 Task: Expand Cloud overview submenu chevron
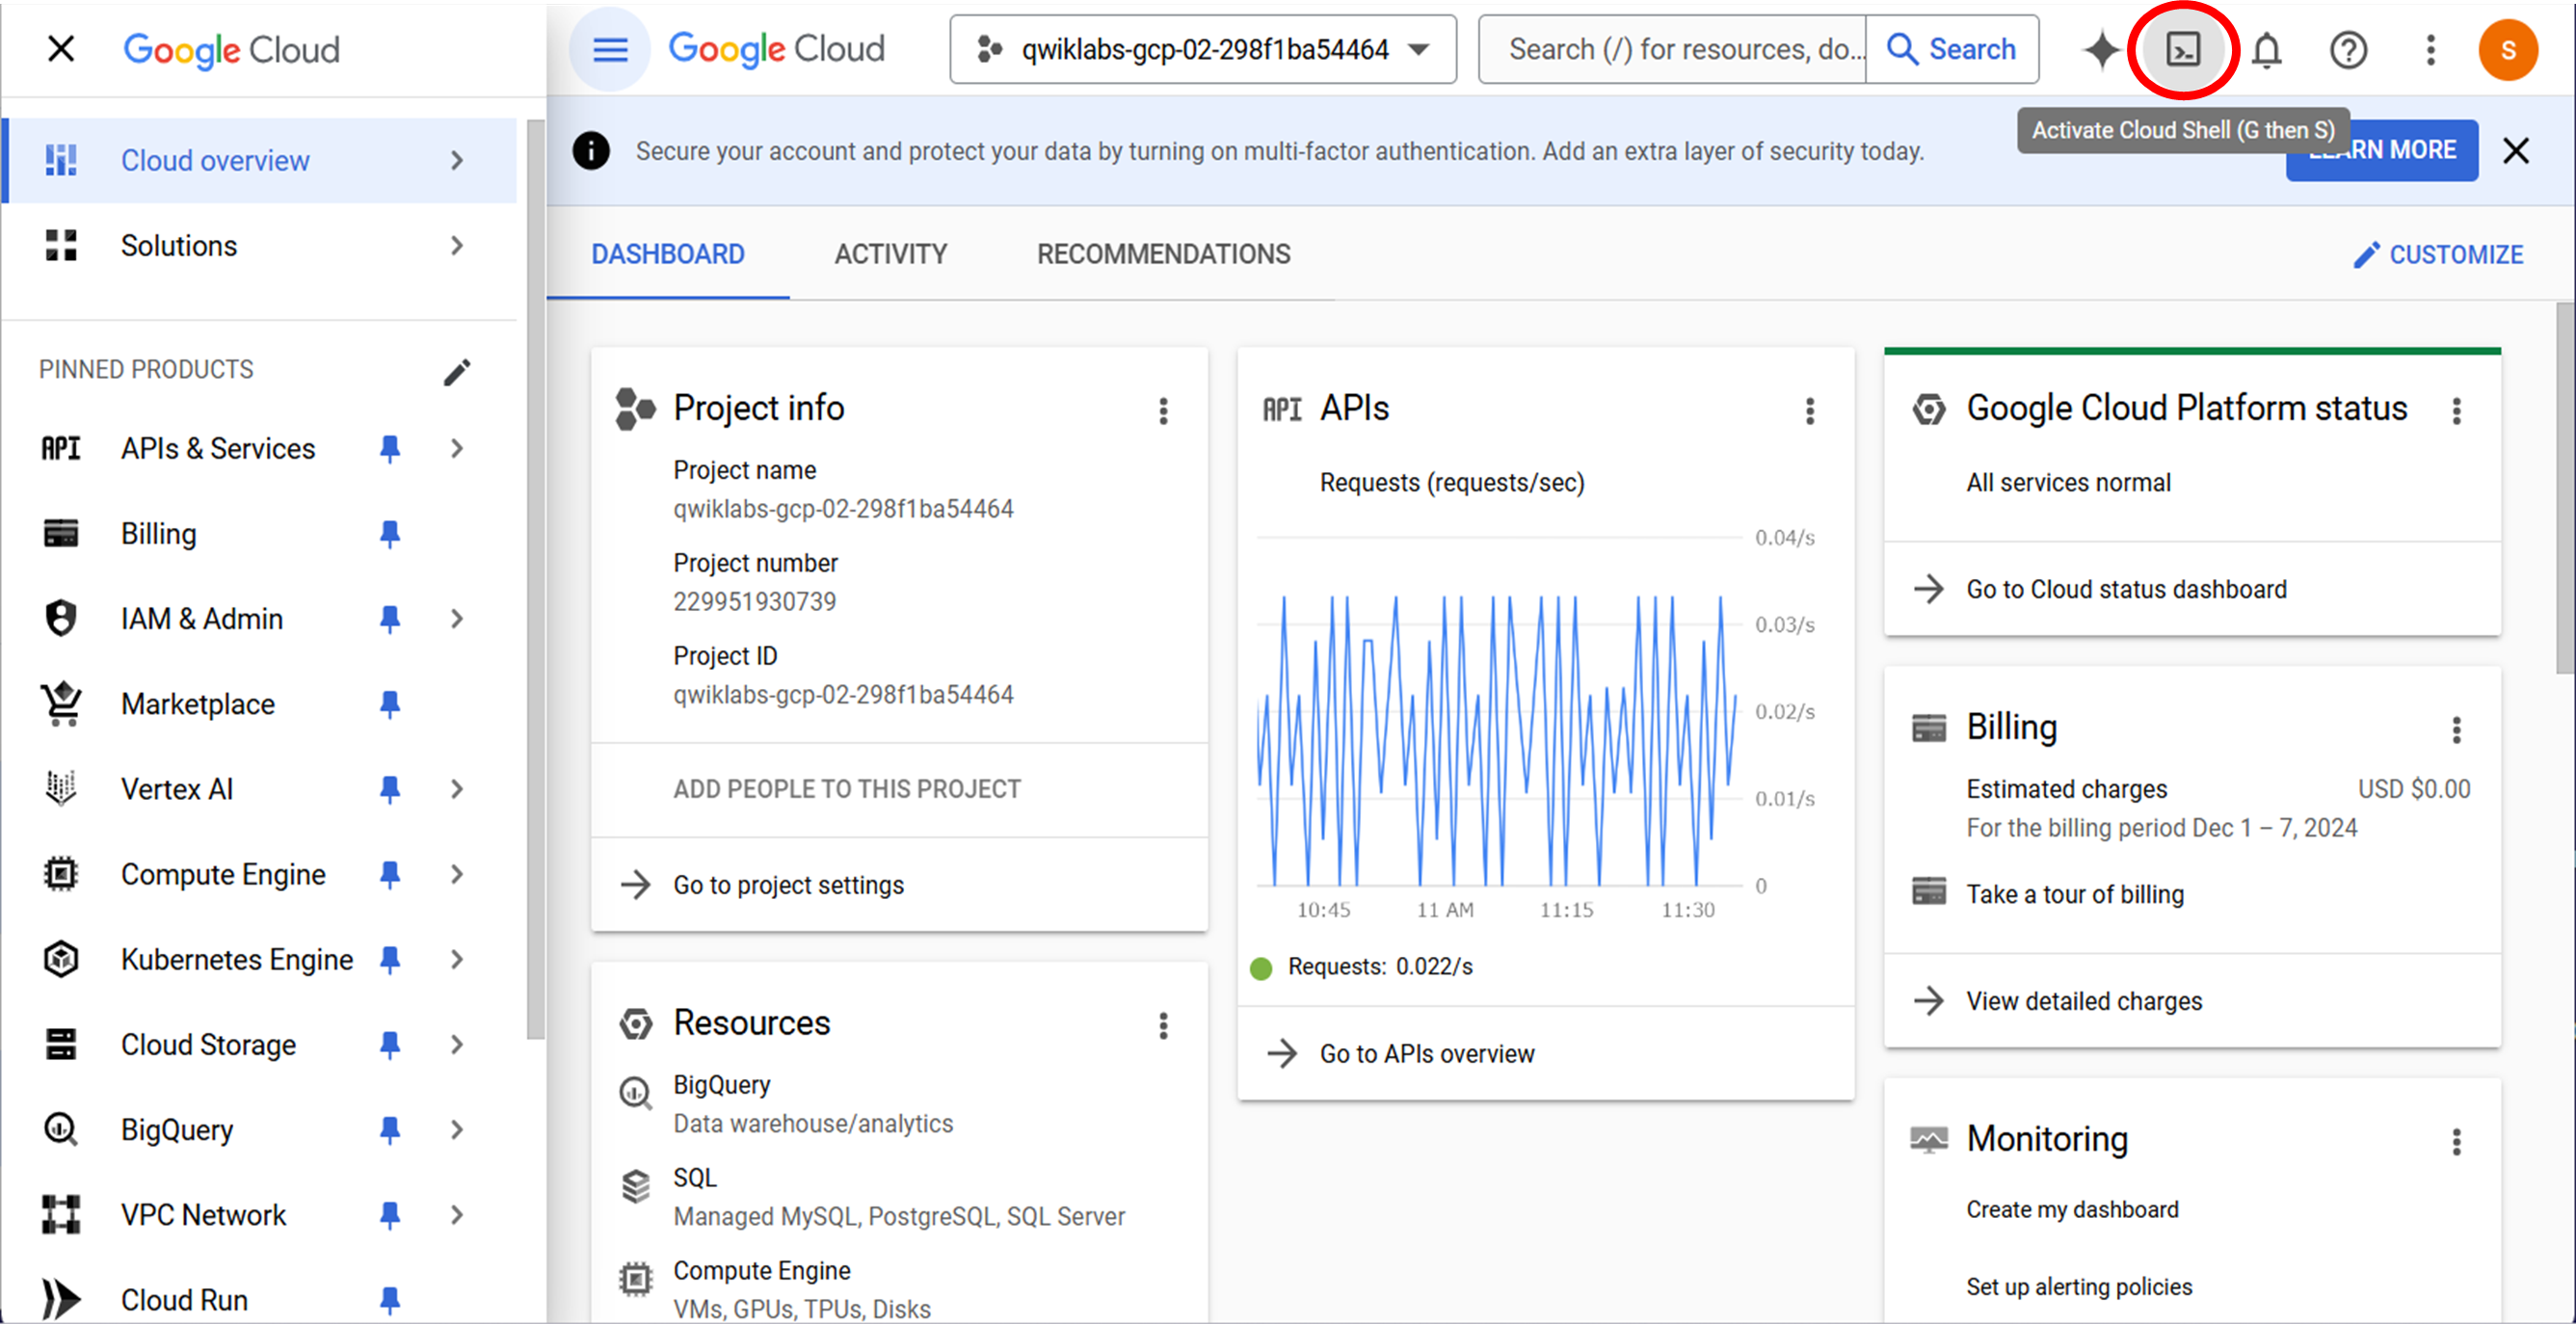[457, 161]
